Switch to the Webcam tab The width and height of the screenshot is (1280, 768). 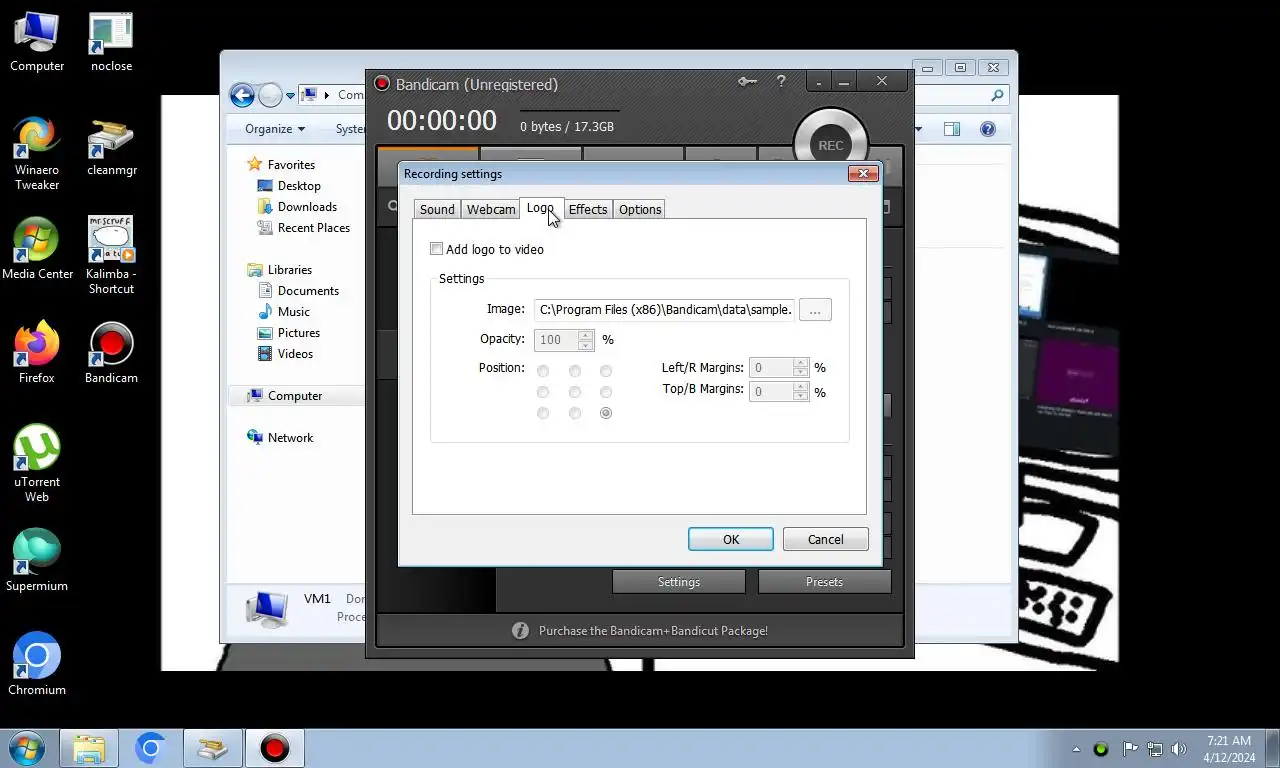(491, 209)
